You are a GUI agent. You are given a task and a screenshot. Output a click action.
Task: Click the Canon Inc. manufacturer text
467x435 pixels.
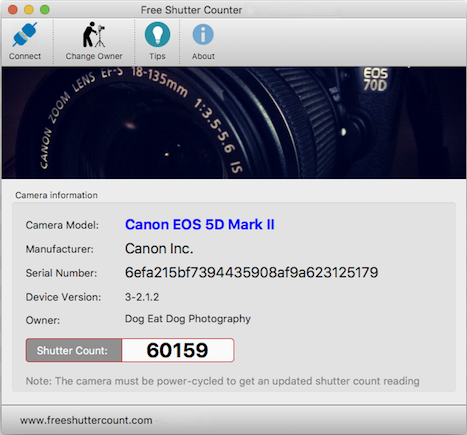pyautogui.click(x=159, y=248)
